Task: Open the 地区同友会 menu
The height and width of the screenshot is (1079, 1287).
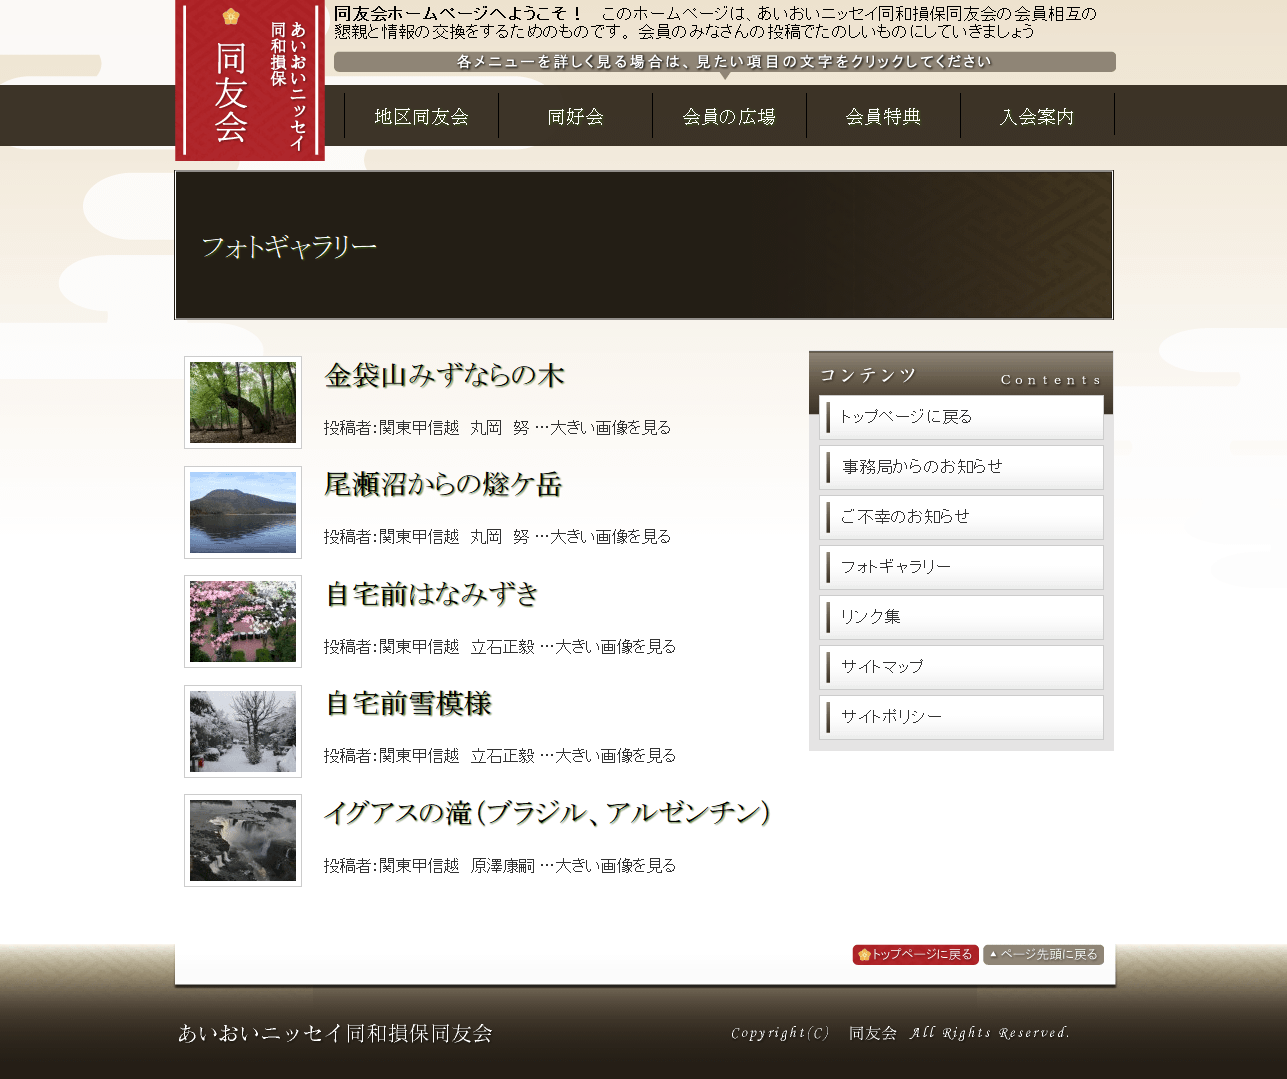Action: click(x=421, y=117)
